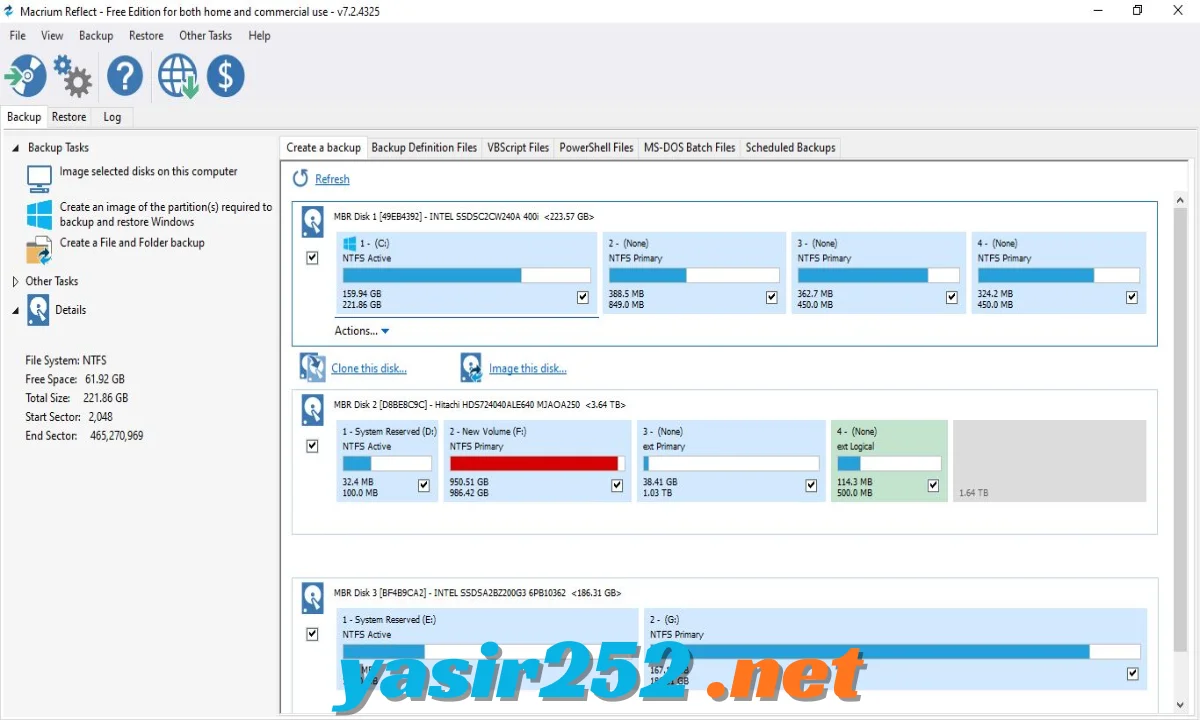
Task: Click the dollar sign purchase icon
Action: (226, 76)
